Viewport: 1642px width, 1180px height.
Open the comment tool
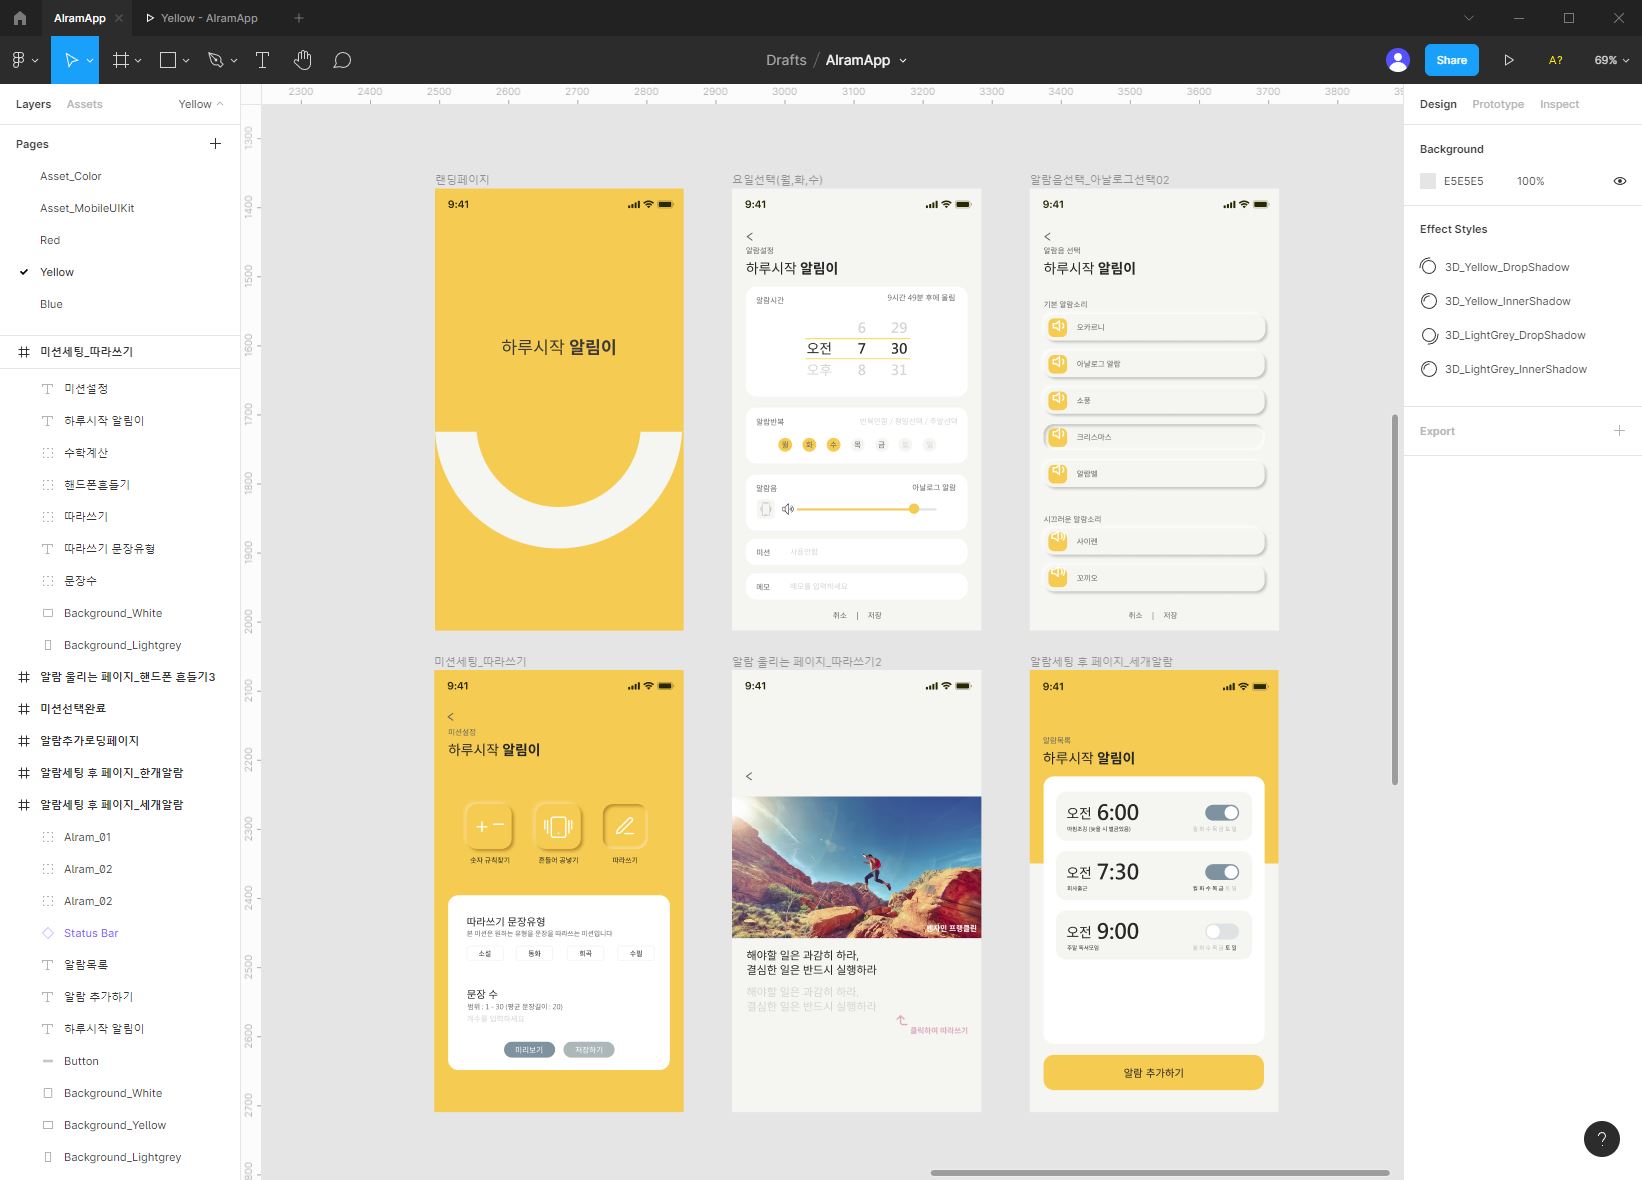tap(342, 60)
